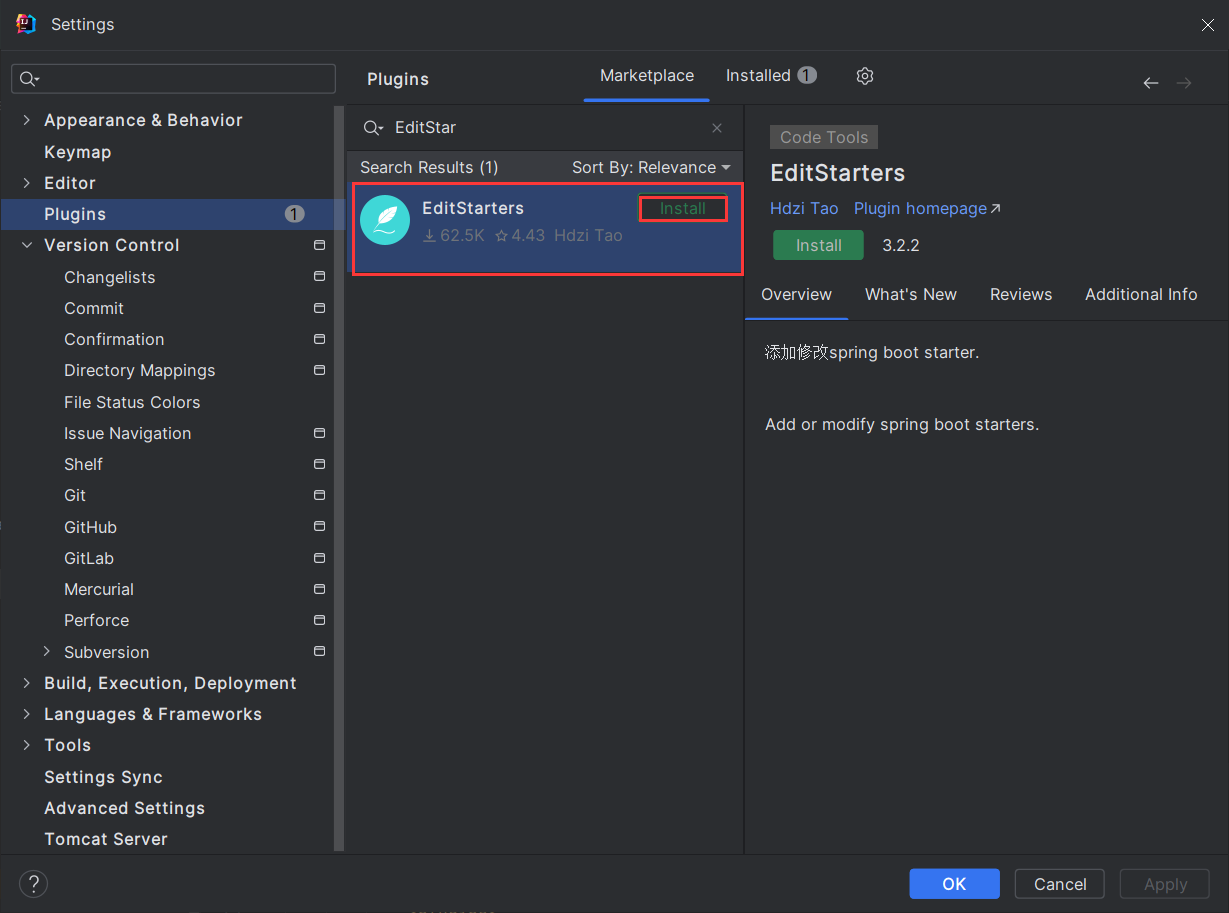Select Plugins in the settings tree
The image size is (1229, 913).
tap(172, 214)
